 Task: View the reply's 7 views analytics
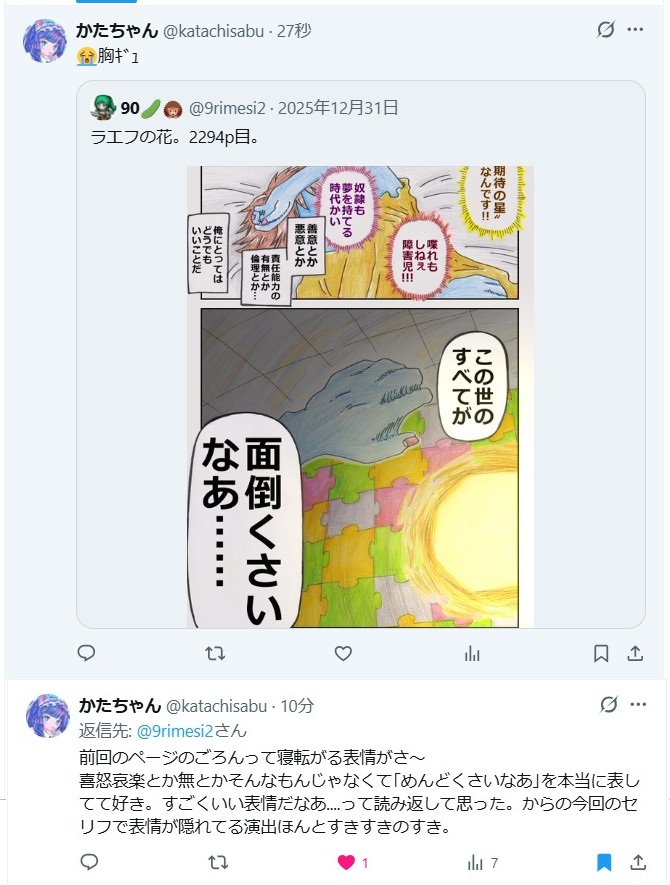coord(483,862)
